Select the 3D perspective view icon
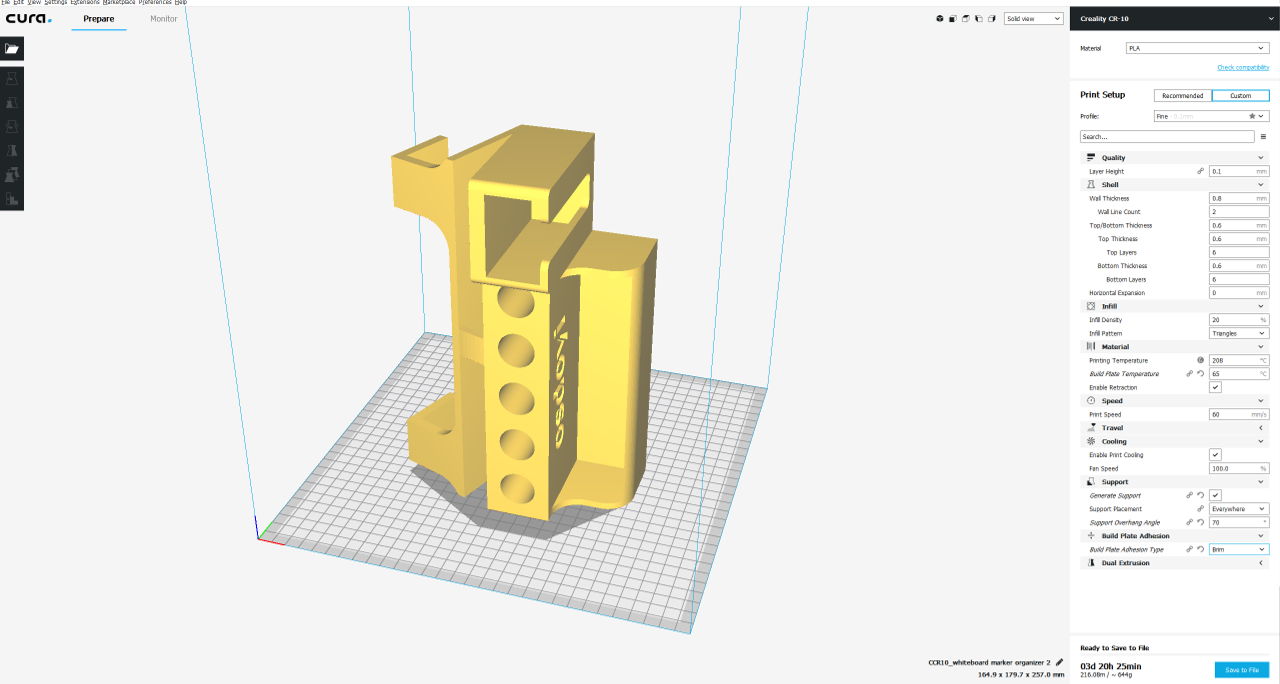This screenshot has width=1280, height=684. (x=940, y=18)
